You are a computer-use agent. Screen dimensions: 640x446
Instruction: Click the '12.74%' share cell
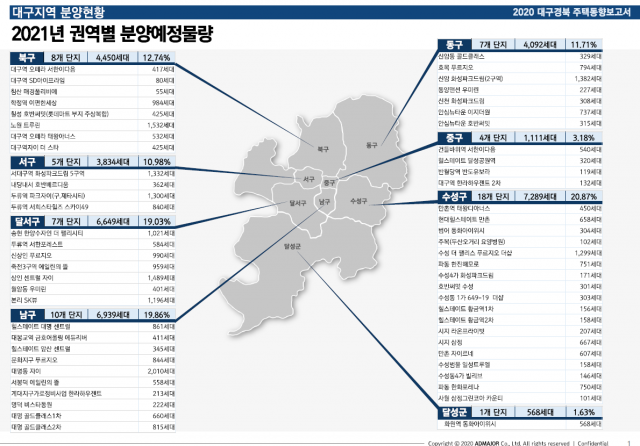coord(157,58)
